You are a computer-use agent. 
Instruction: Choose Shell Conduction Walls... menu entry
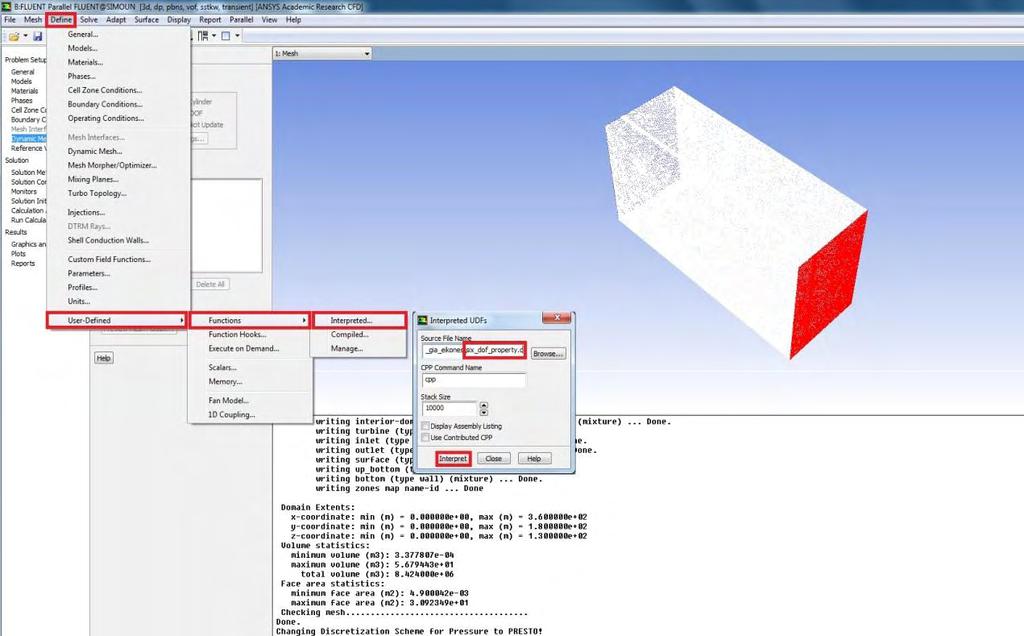click(x=108, y=240)
